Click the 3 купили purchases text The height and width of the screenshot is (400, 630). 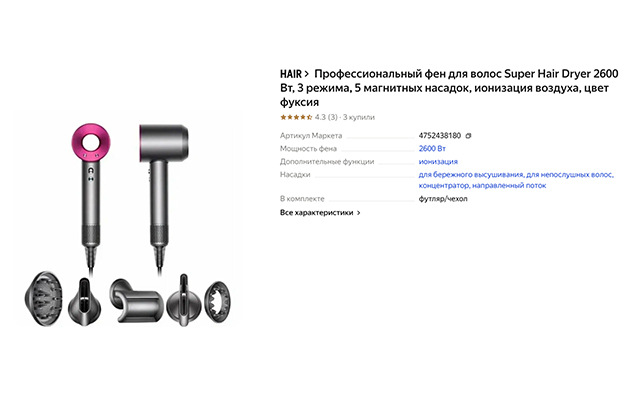pos(358,117)
